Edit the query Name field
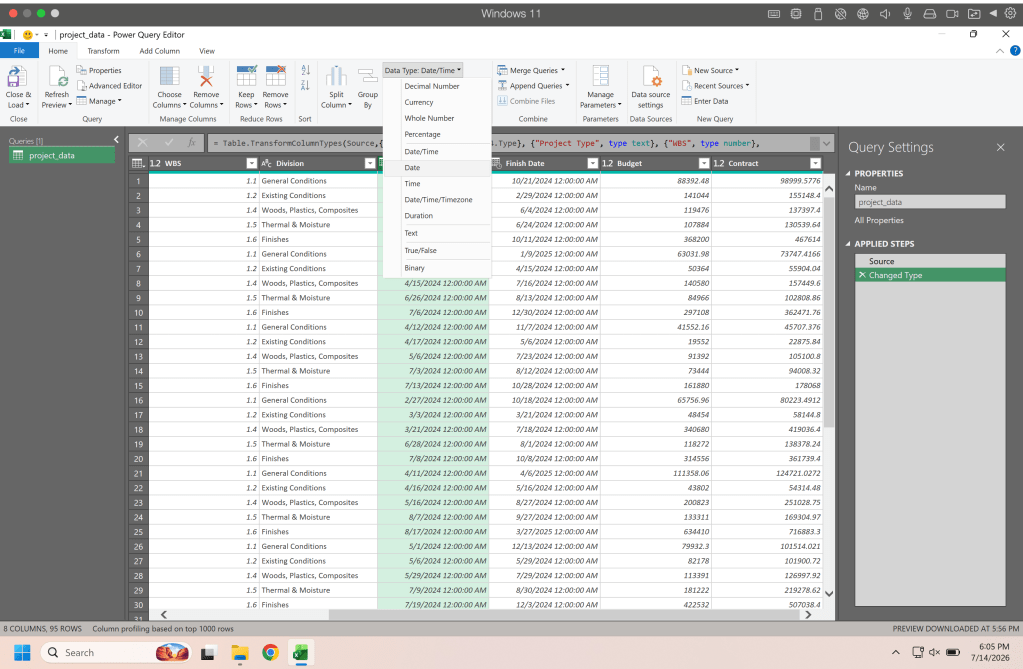The width and height of the screenshot is (1023, 669). click(x=930, y=202)
